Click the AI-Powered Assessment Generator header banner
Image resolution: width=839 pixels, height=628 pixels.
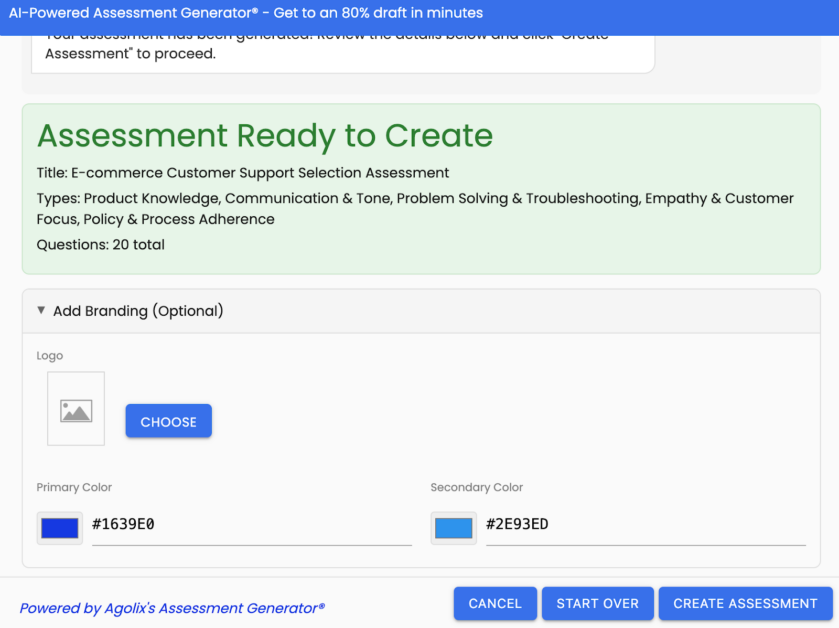click(246, 14)
